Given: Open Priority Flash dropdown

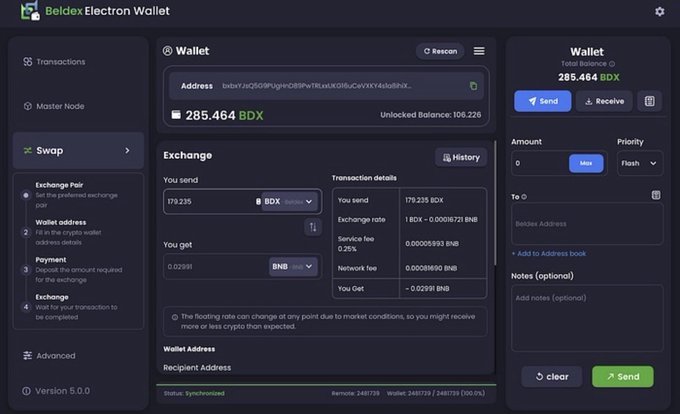Looking at the screenshot, I should [639, 163].
